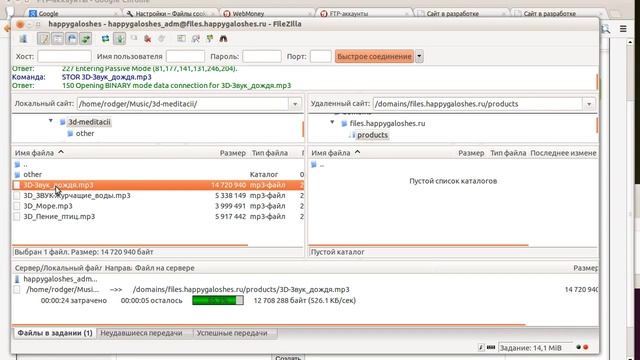Sort the remote list by Размер column
The image size is (640, 360).
[471, 153]
